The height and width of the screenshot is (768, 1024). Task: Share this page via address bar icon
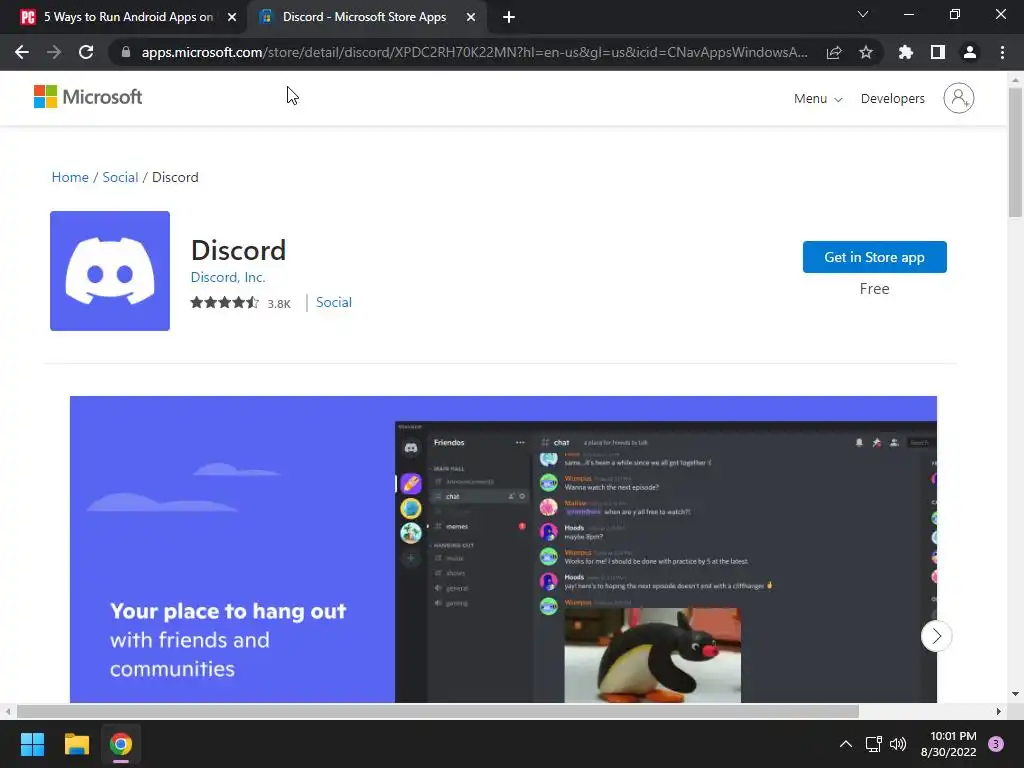click(x=834, y=52)
